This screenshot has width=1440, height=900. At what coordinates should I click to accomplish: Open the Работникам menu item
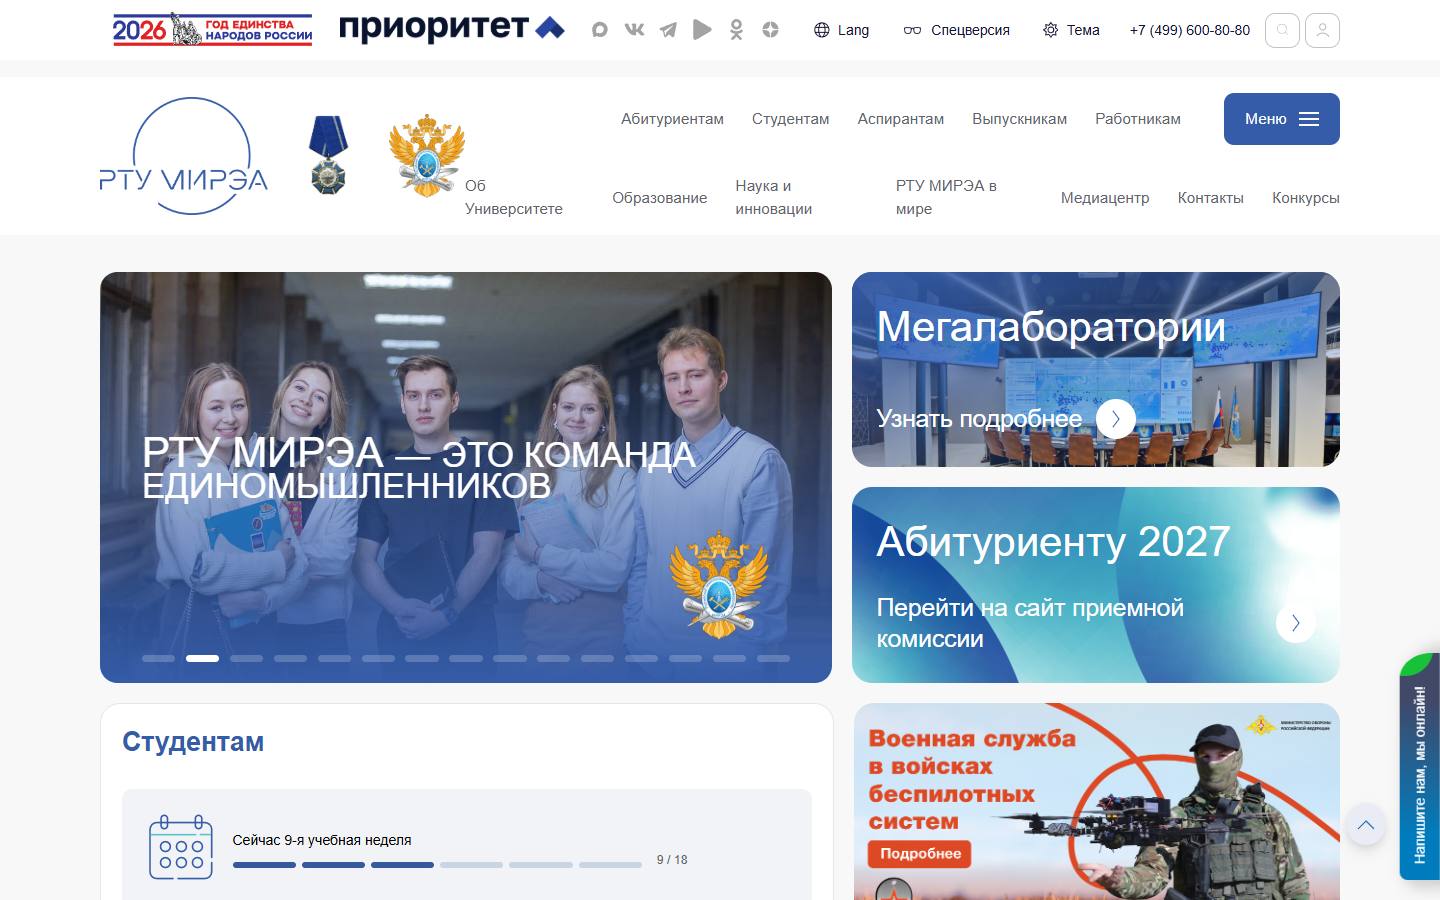tap(1138, 119)
